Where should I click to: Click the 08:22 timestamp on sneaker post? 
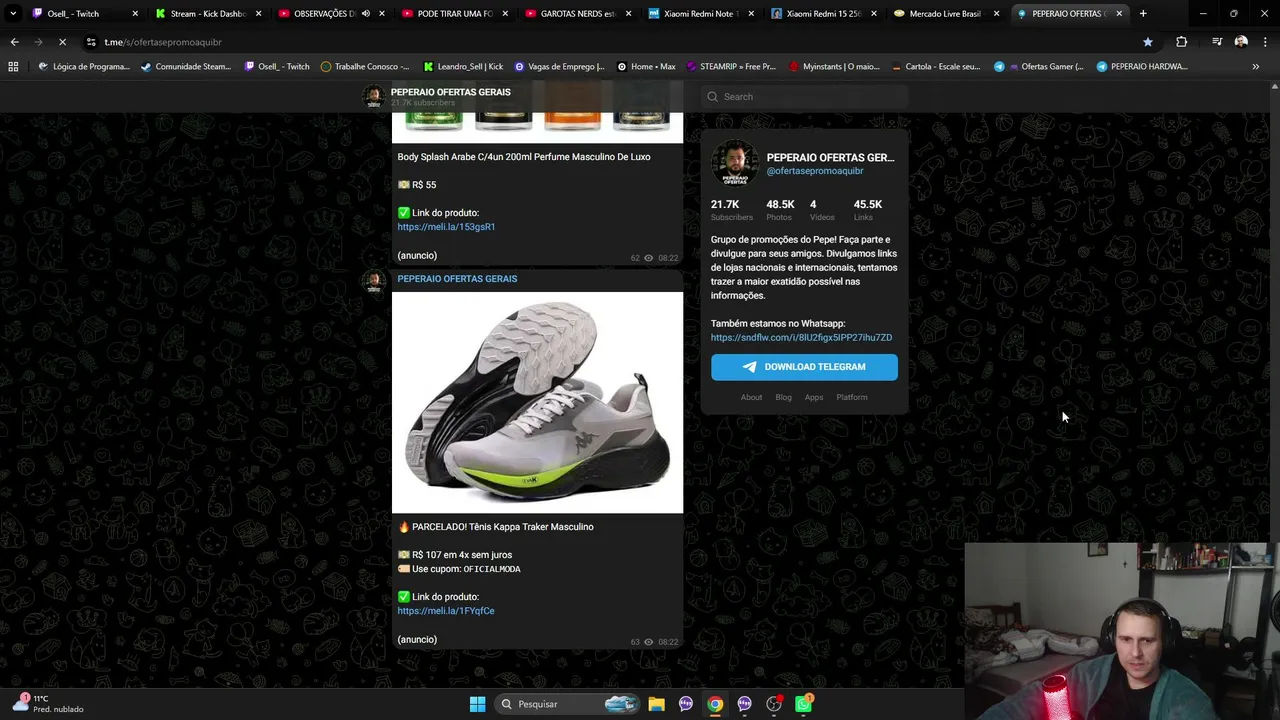coord(668,642)
